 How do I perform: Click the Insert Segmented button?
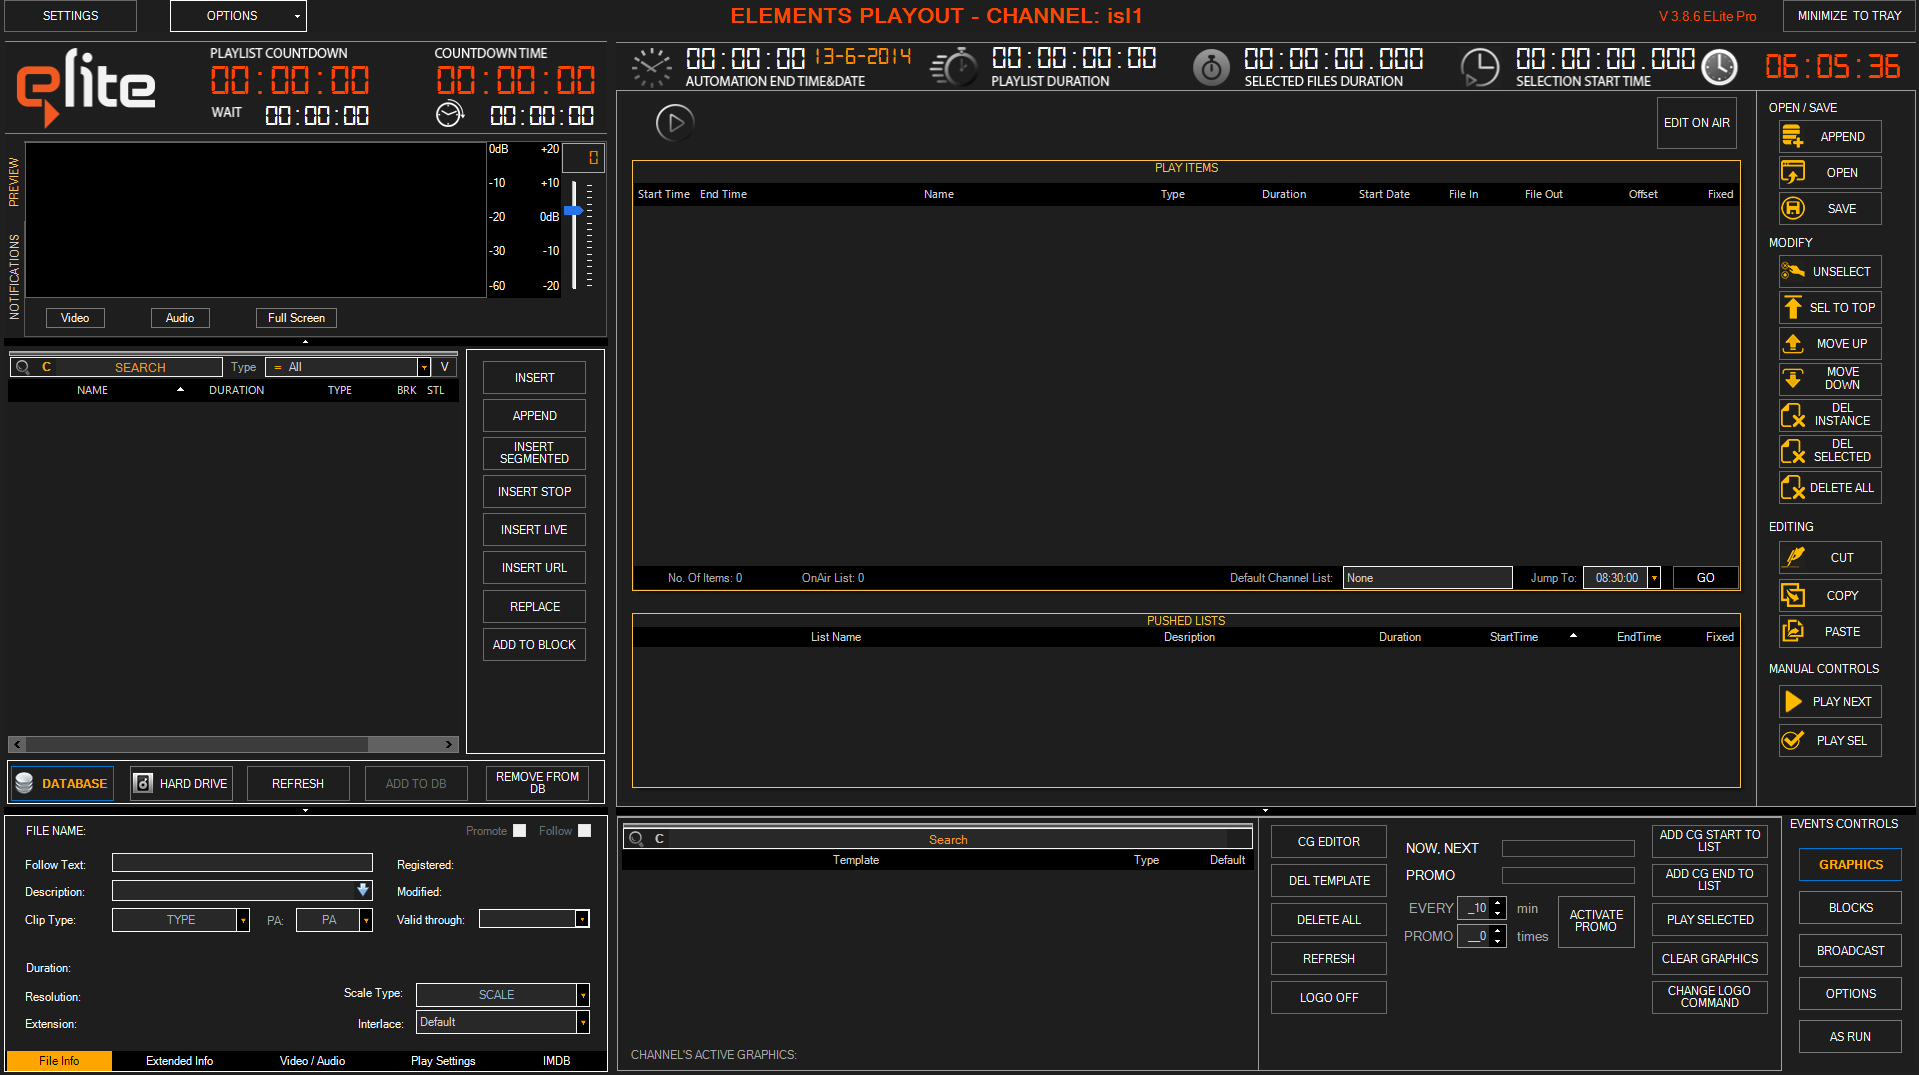534,453
